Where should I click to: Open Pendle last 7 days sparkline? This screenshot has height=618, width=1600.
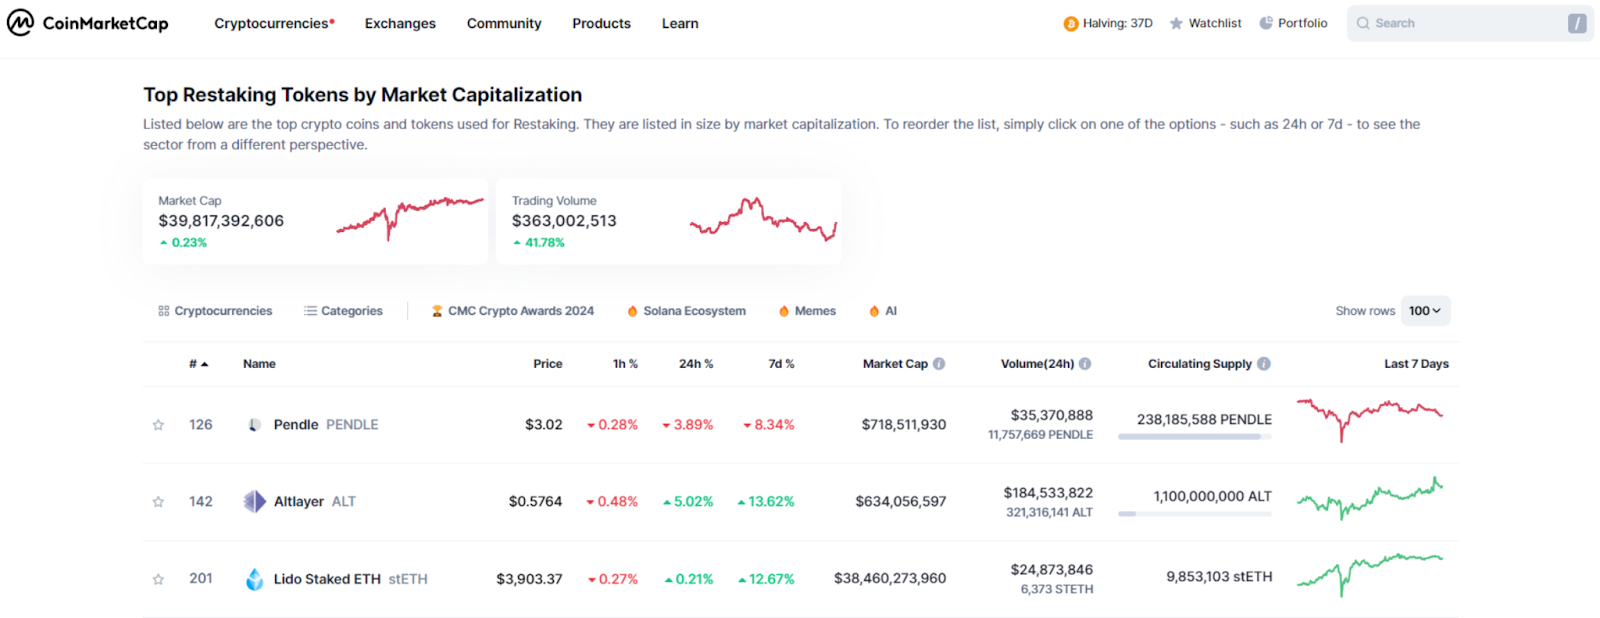pos(1370,420)
